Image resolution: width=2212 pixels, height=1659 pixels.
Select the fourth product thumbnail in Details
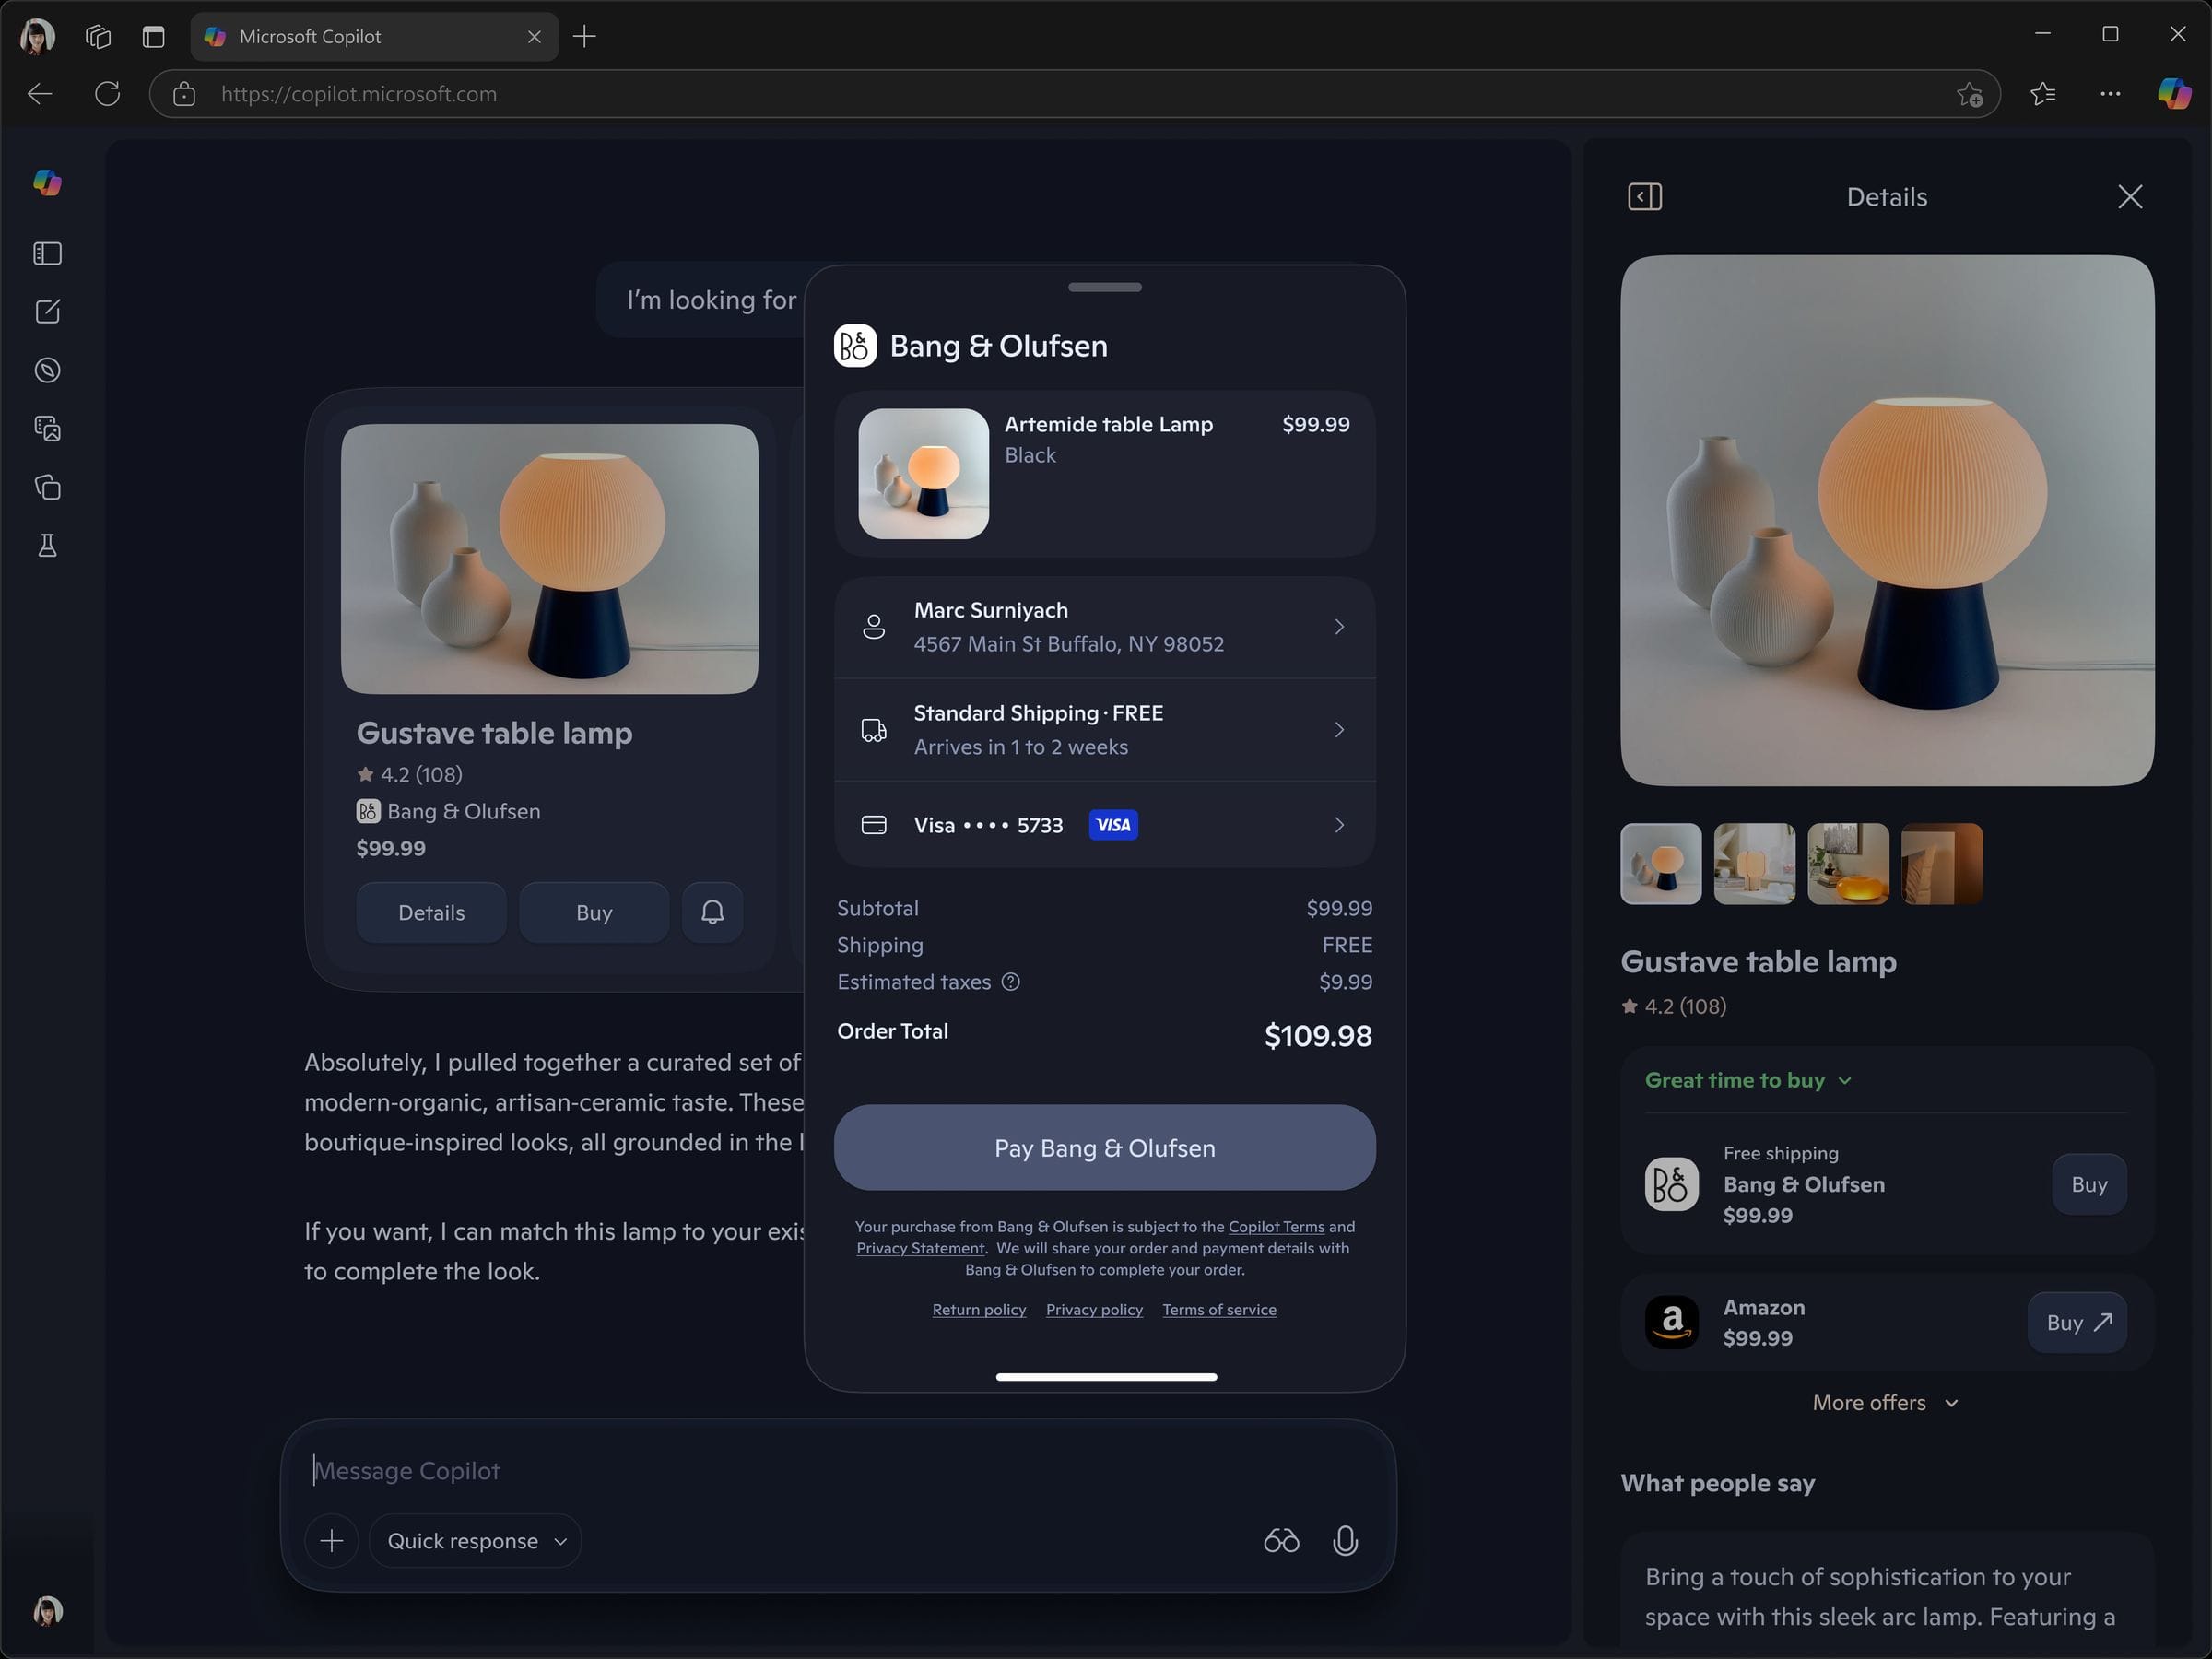click(x=1941, y=864)
